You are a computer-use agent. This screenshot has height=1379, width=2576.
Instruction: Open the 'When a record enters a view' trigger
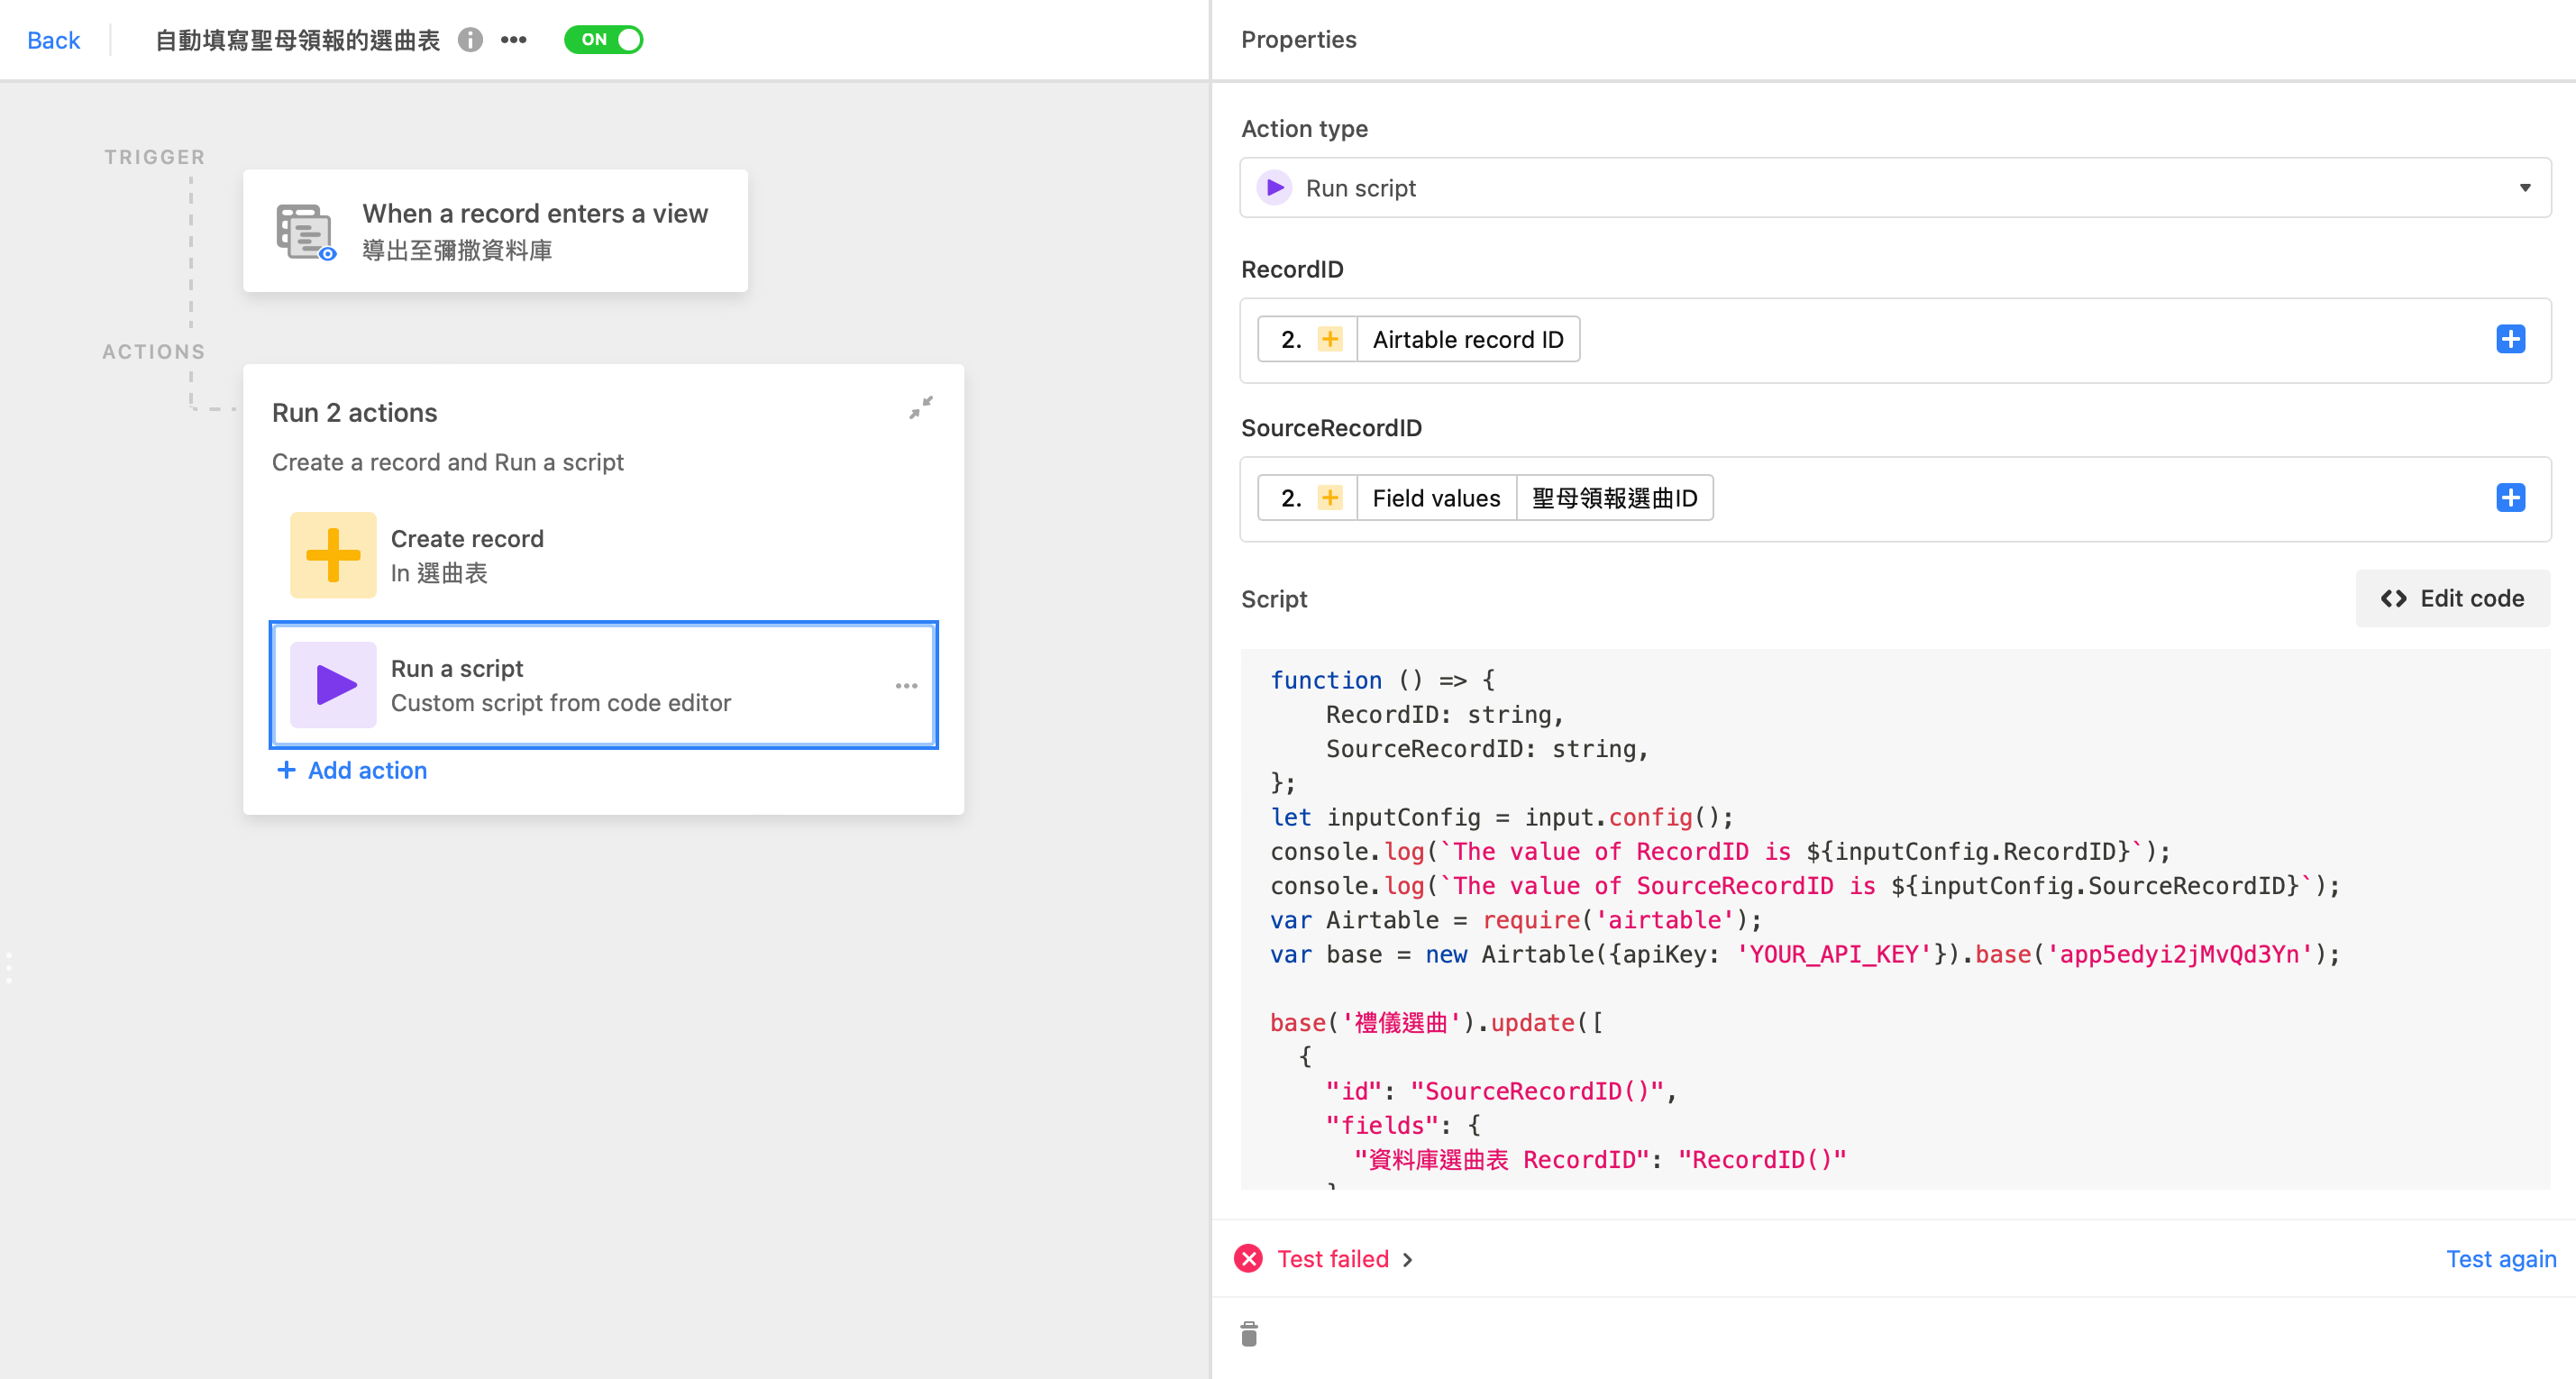point(495,231)
